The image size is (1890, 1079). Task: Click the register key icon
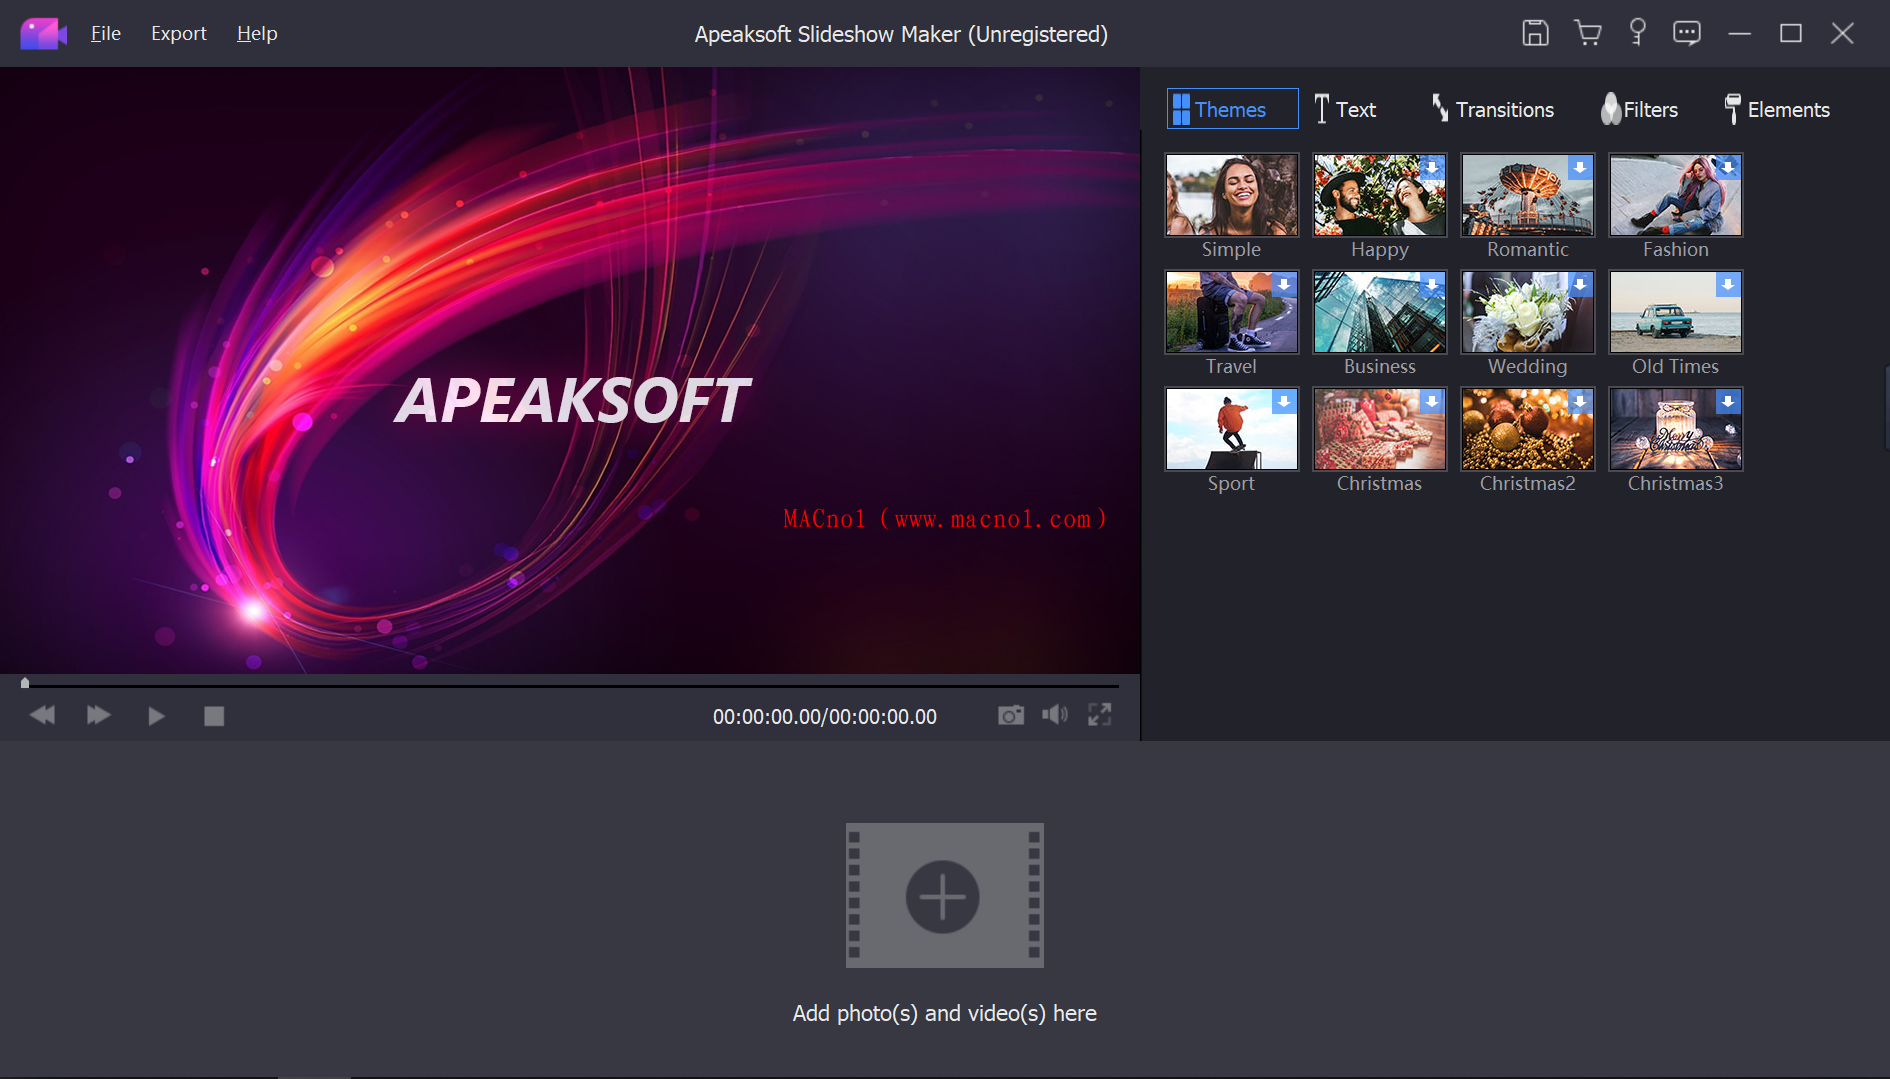click(x=1638, y=33)
